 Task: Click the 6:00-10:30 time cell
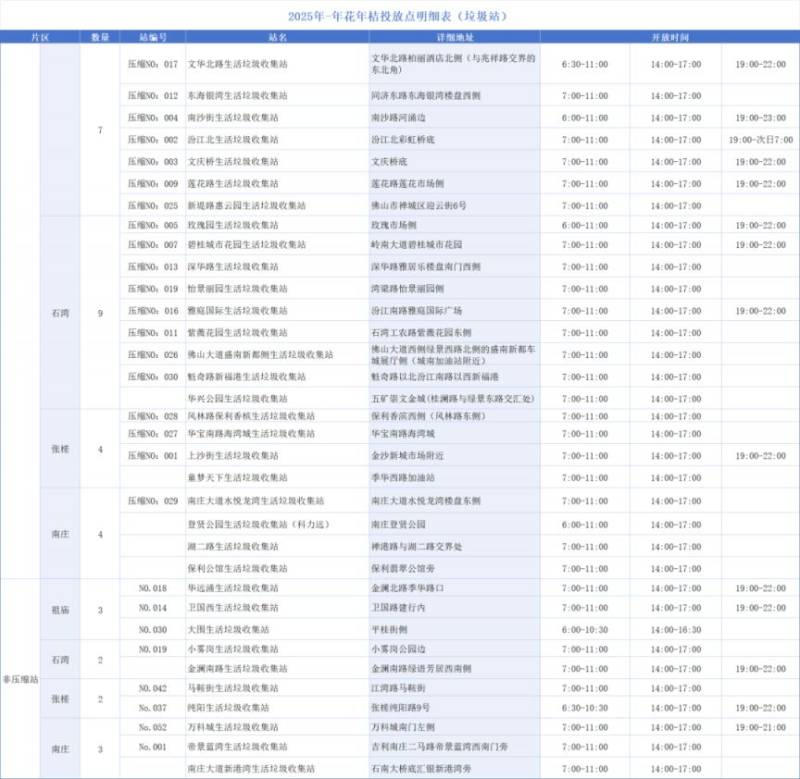click(585, 630)
